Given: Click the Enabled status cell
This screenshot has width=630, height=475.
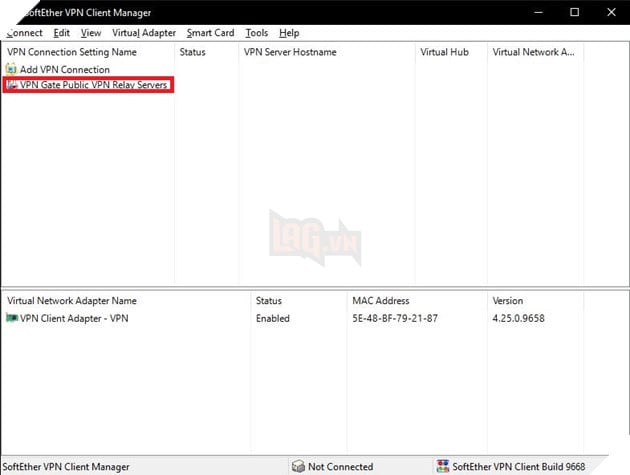Looking at the screenshot, I should (273, 318).
